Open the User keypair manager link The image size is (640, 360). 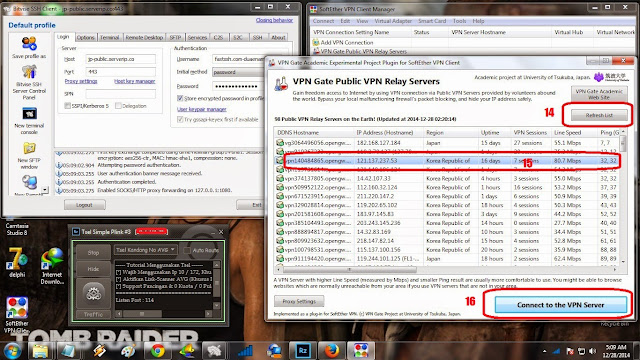(201, 109)
